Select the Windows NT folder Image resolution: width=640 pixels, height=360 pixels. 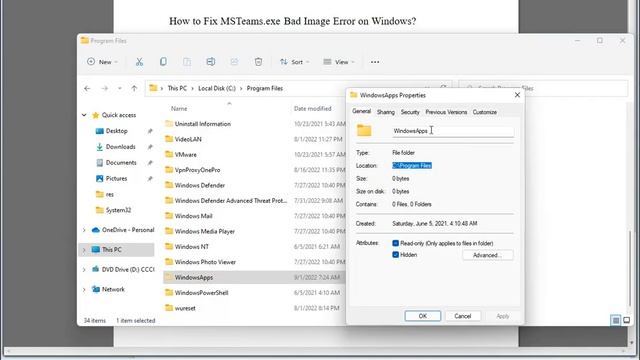coord(255,247)
